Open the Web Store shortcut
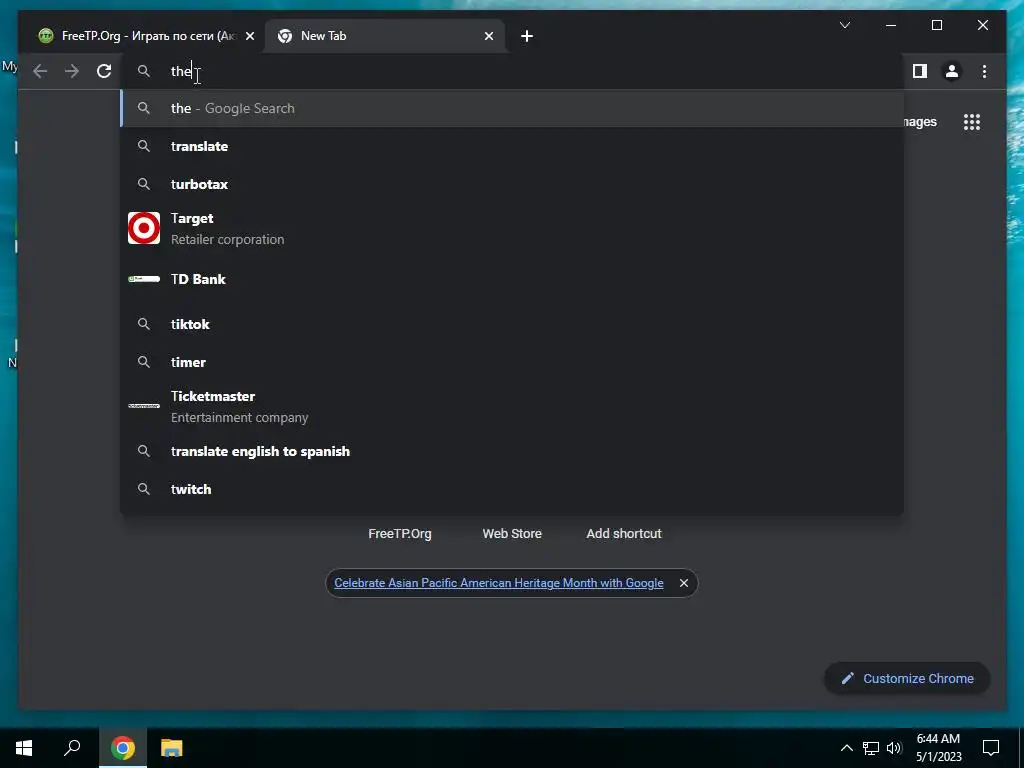 pos(512,534)
